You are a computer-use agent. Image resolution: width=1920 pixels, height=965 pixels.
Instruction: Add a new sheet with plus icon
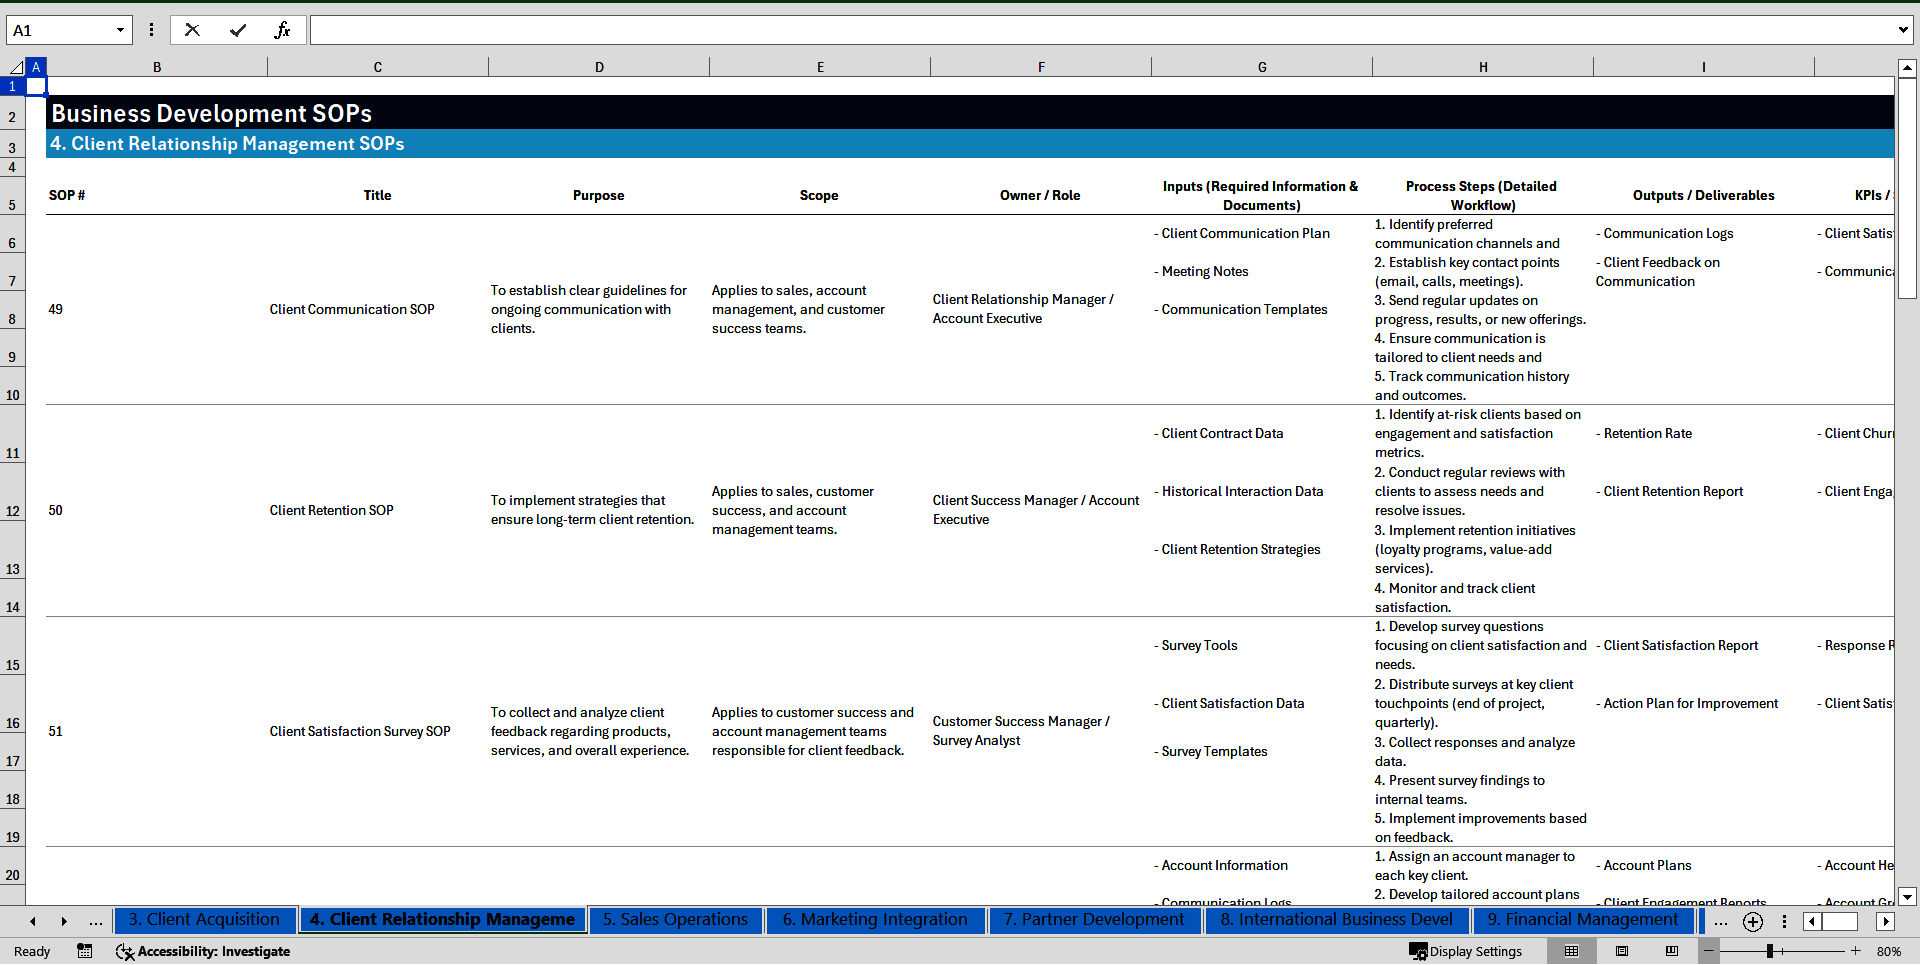tap(1752, 921)
